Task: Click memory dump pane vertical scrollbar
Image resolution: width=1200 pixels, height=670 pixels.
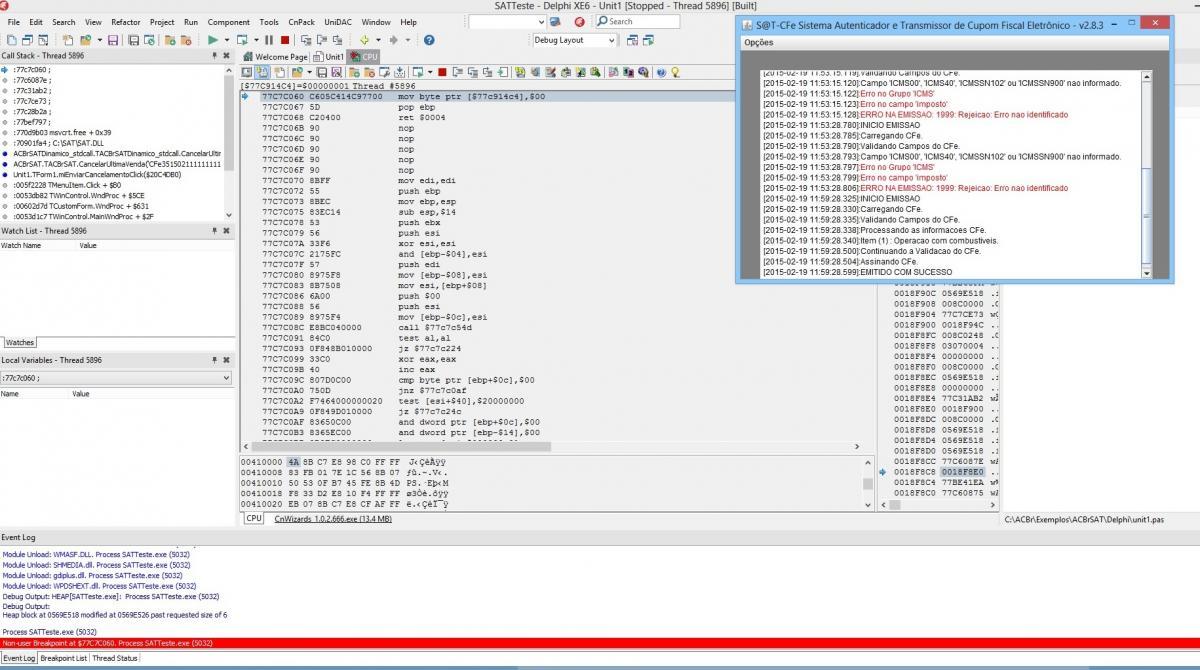Action: coord(868,483)
